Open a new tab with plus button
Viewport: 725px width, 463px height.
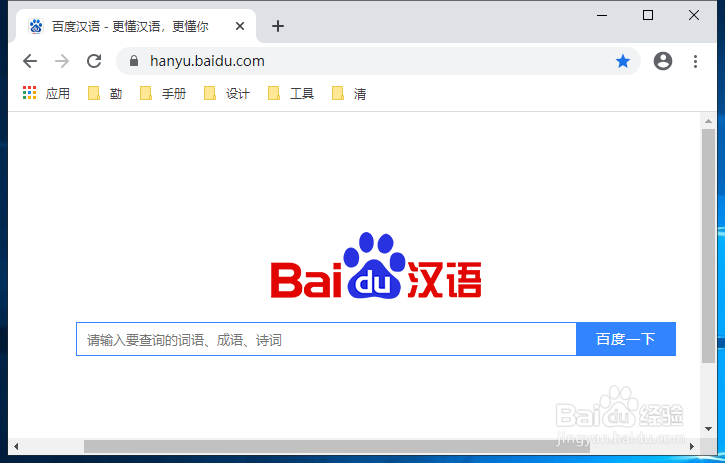click(x=278, y=26)
